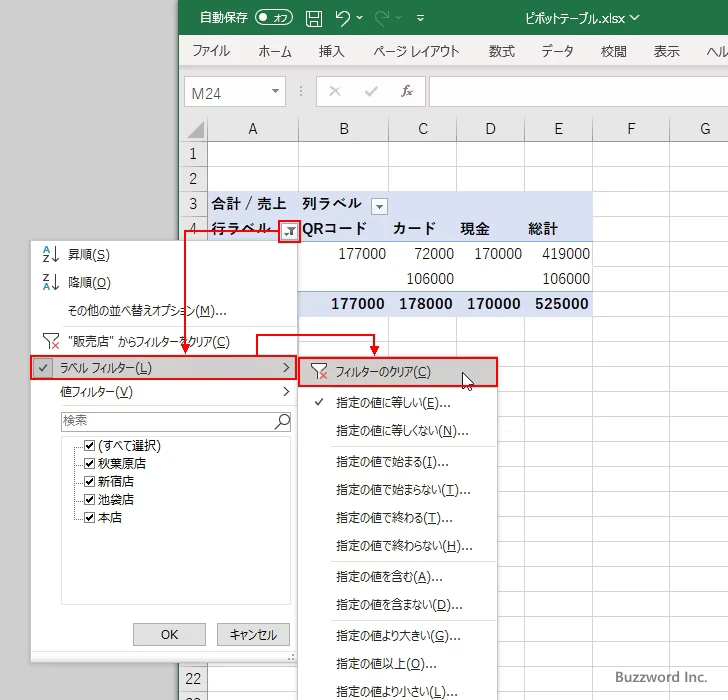This screenshot has height=700, width=728.
Task: Select 指定の値より小さい(L)...
Action: [397, 692]
